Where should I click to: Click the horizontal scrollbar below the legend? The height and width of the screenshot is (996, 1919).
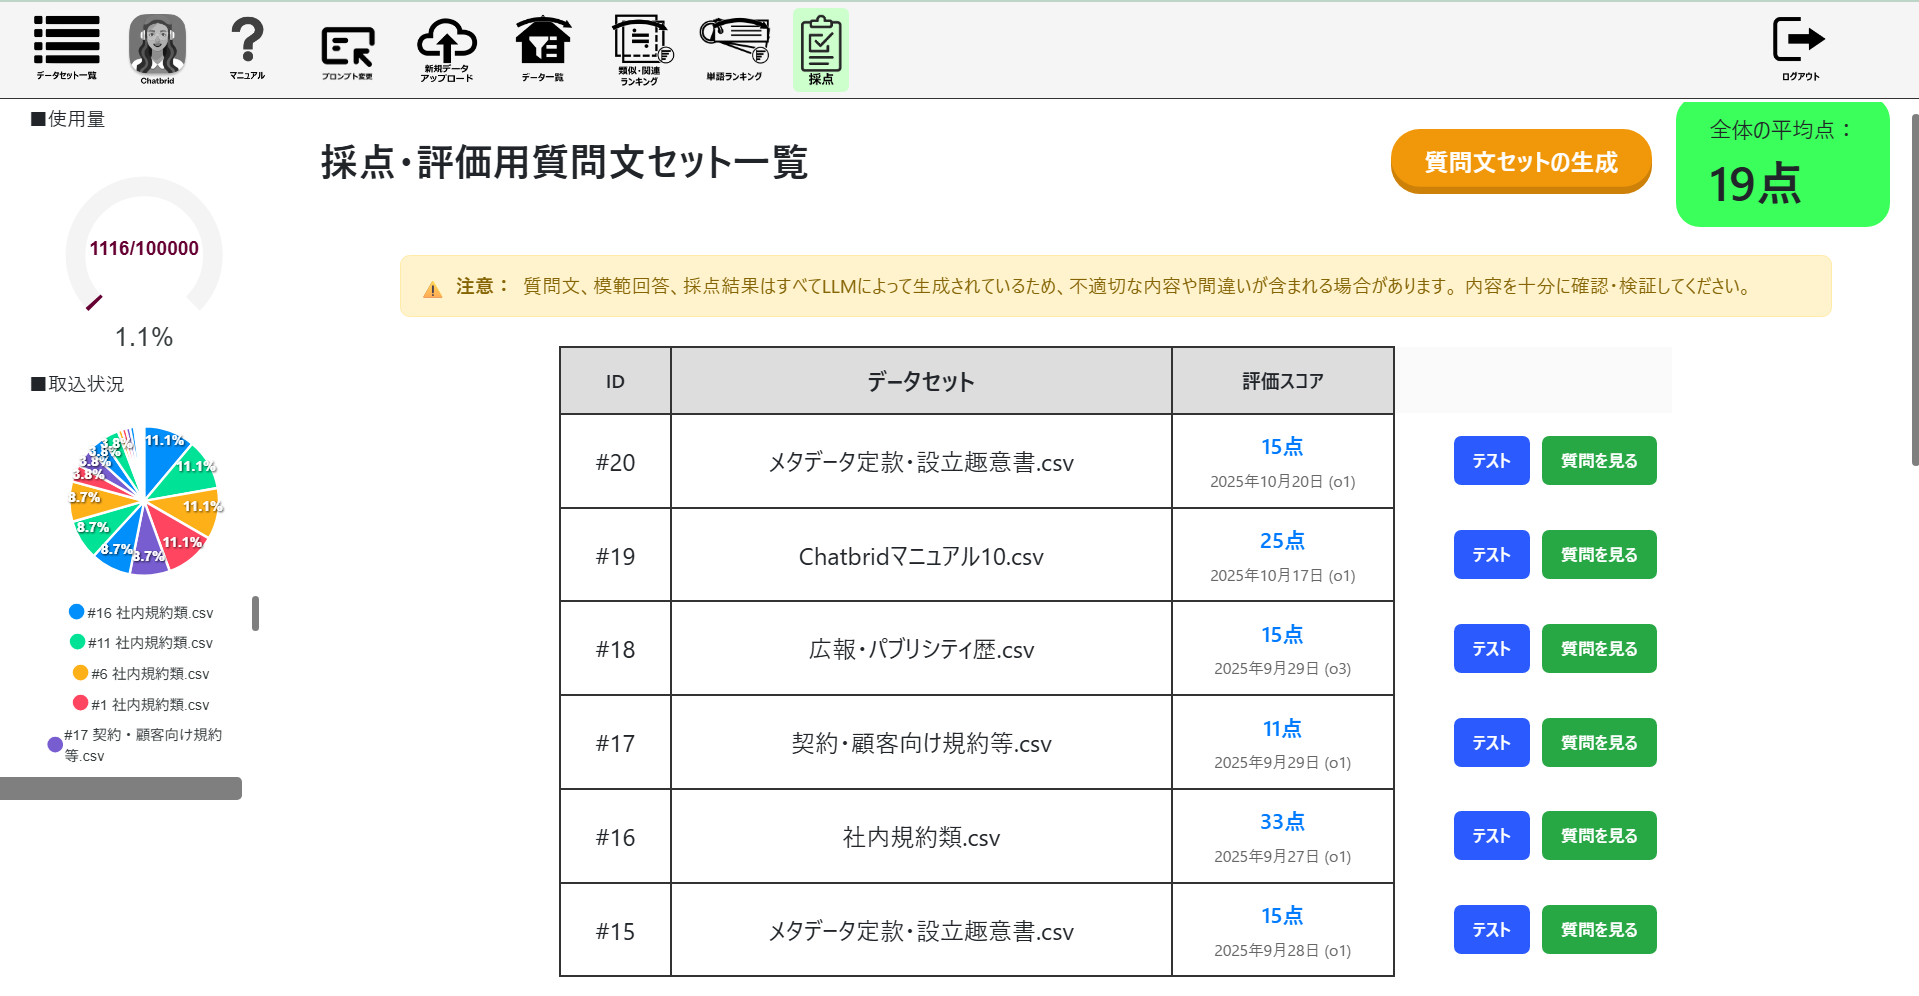tap(121, 789)
